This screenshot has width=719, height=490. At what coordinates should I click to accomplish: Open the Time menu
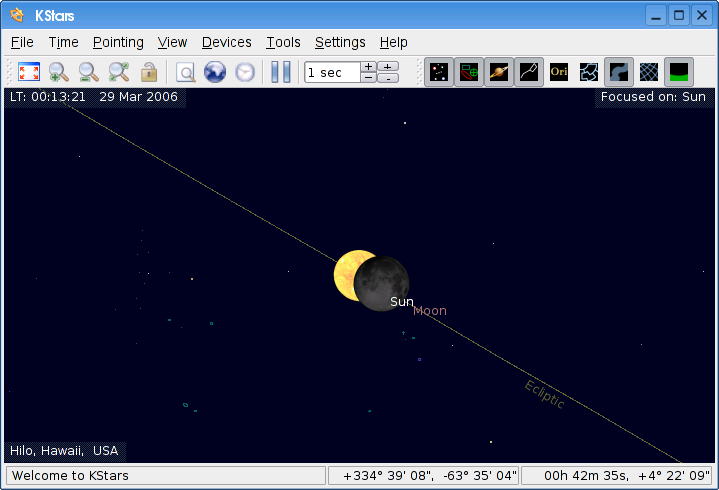(x=64, y=42)
